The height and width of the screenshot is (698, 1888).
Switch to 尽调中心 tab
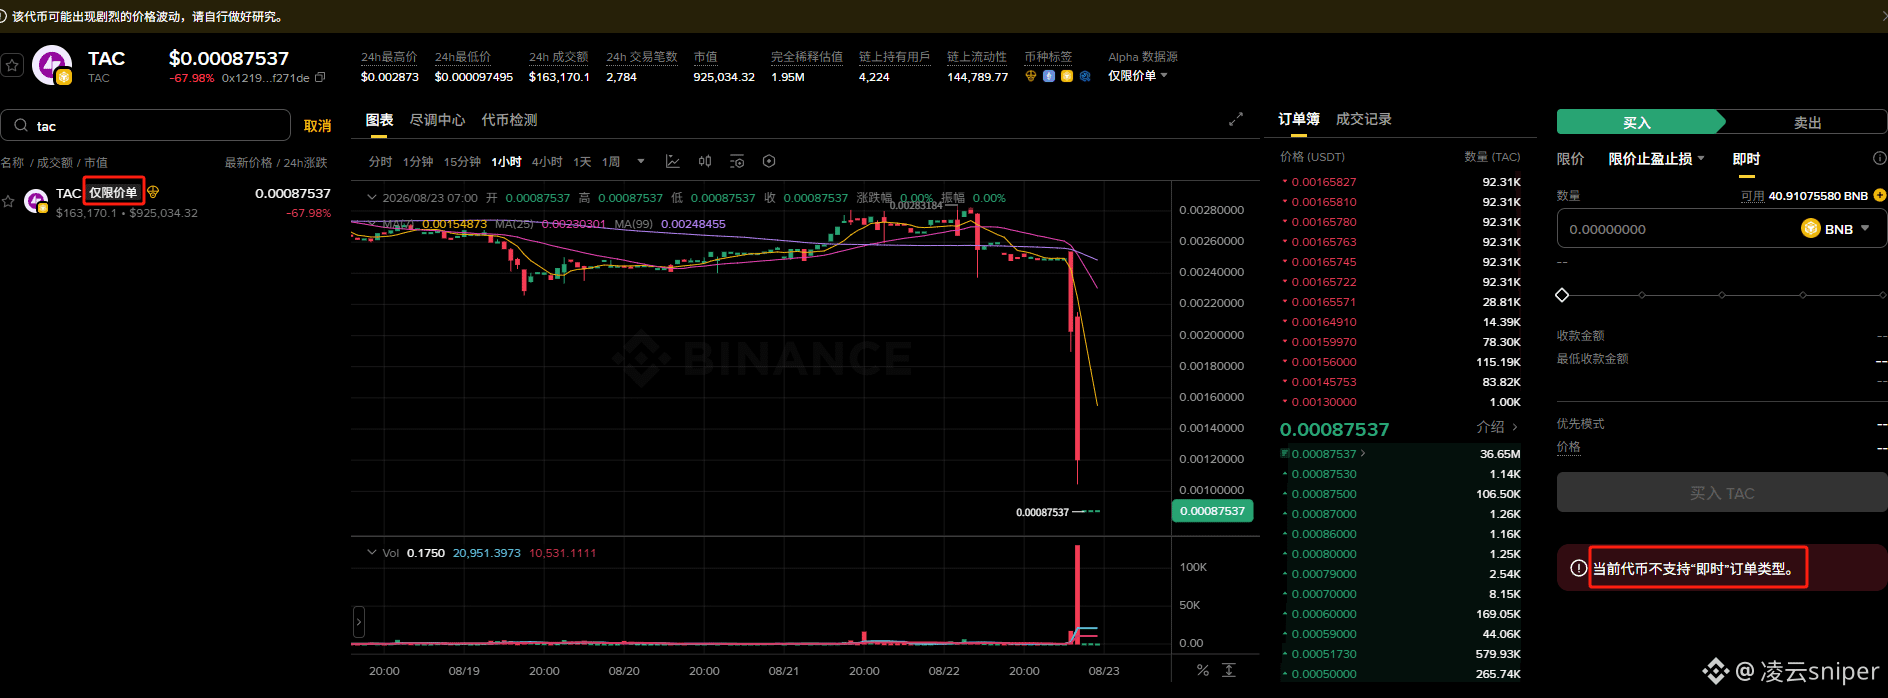(x=437, y=120)
